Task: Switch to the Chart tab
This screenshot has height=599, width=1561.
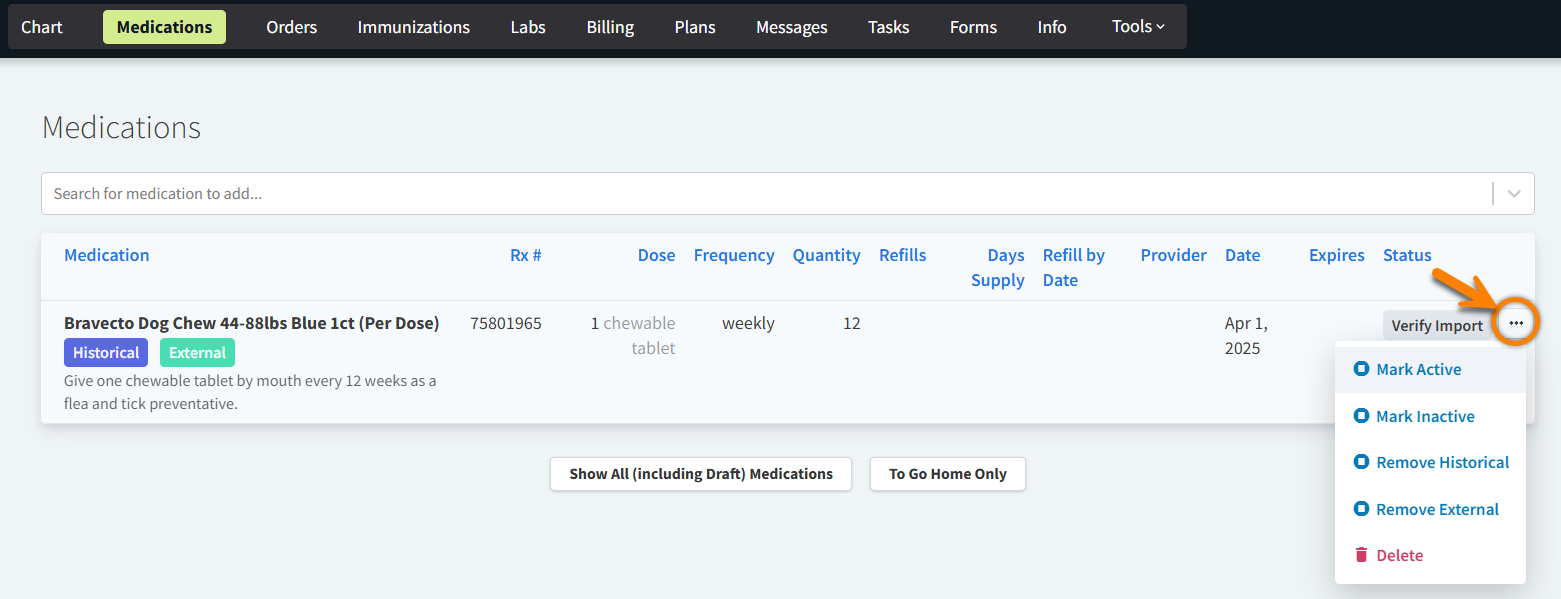Action: click(x=42, y=27)
